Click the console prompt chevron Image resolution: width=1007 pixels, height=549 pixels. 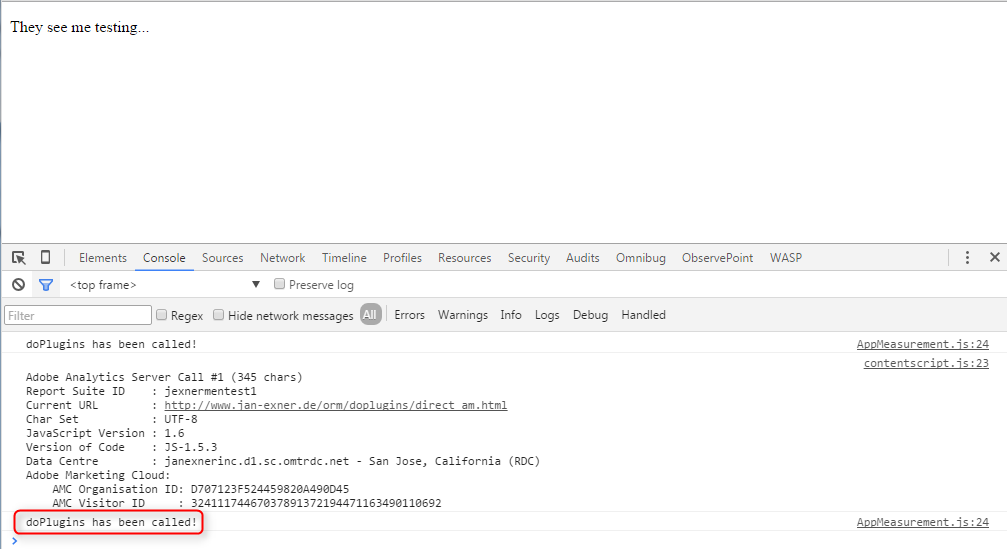click(14, 541)
